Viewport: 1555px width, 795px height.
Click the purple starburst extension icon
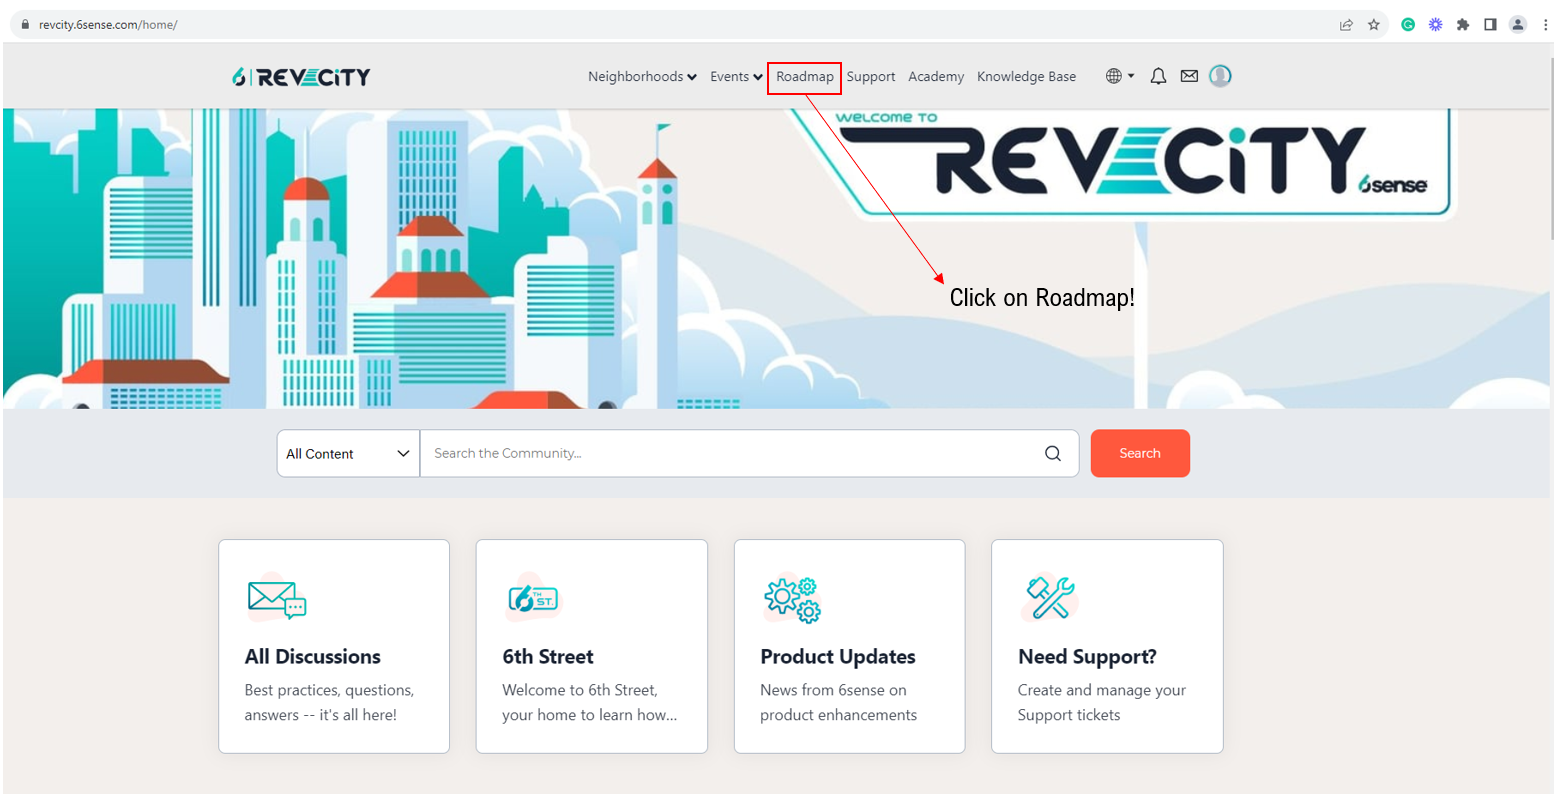[1435, 25]
